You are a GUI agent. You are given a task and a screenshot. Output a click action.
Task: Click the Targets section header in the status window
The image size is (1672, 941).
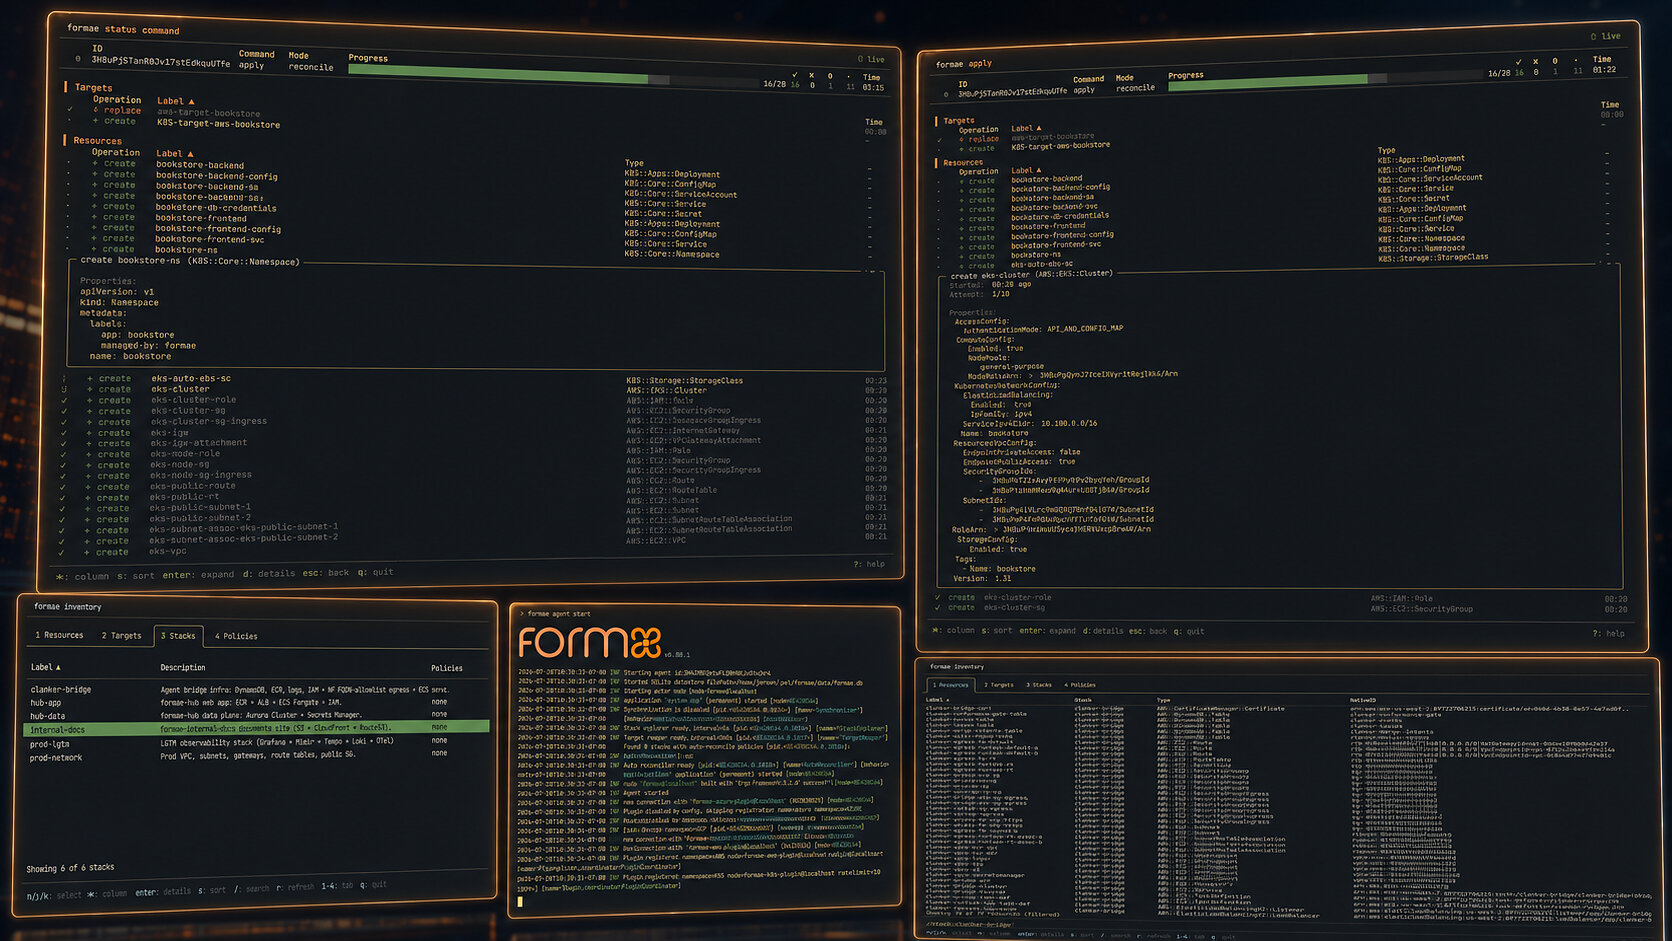pyautogui.click(x=93, y=88)
